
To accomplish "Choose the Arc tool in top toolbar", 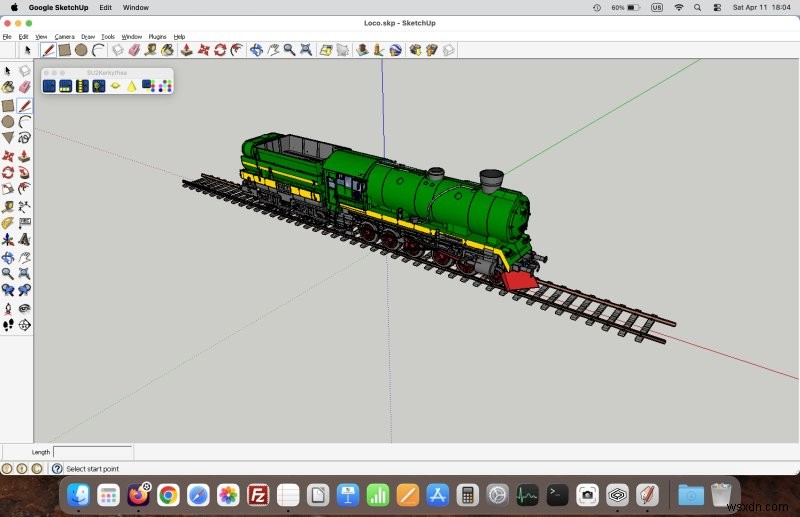I will tap(98, 50).
